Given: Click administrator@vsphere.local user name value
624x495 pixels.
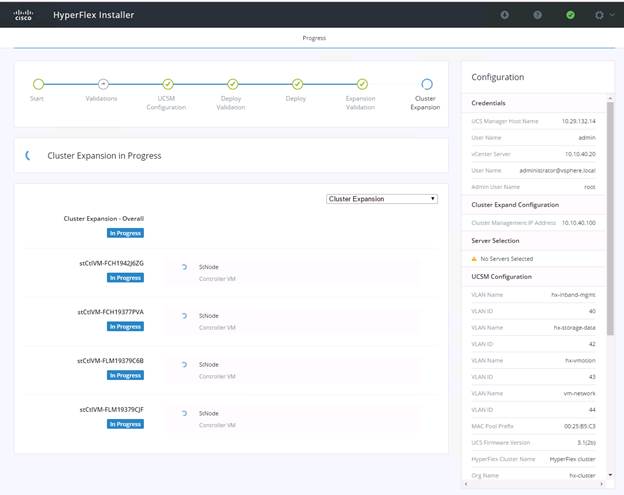Looking at the screenshot, I should click(x=558, y=170).
